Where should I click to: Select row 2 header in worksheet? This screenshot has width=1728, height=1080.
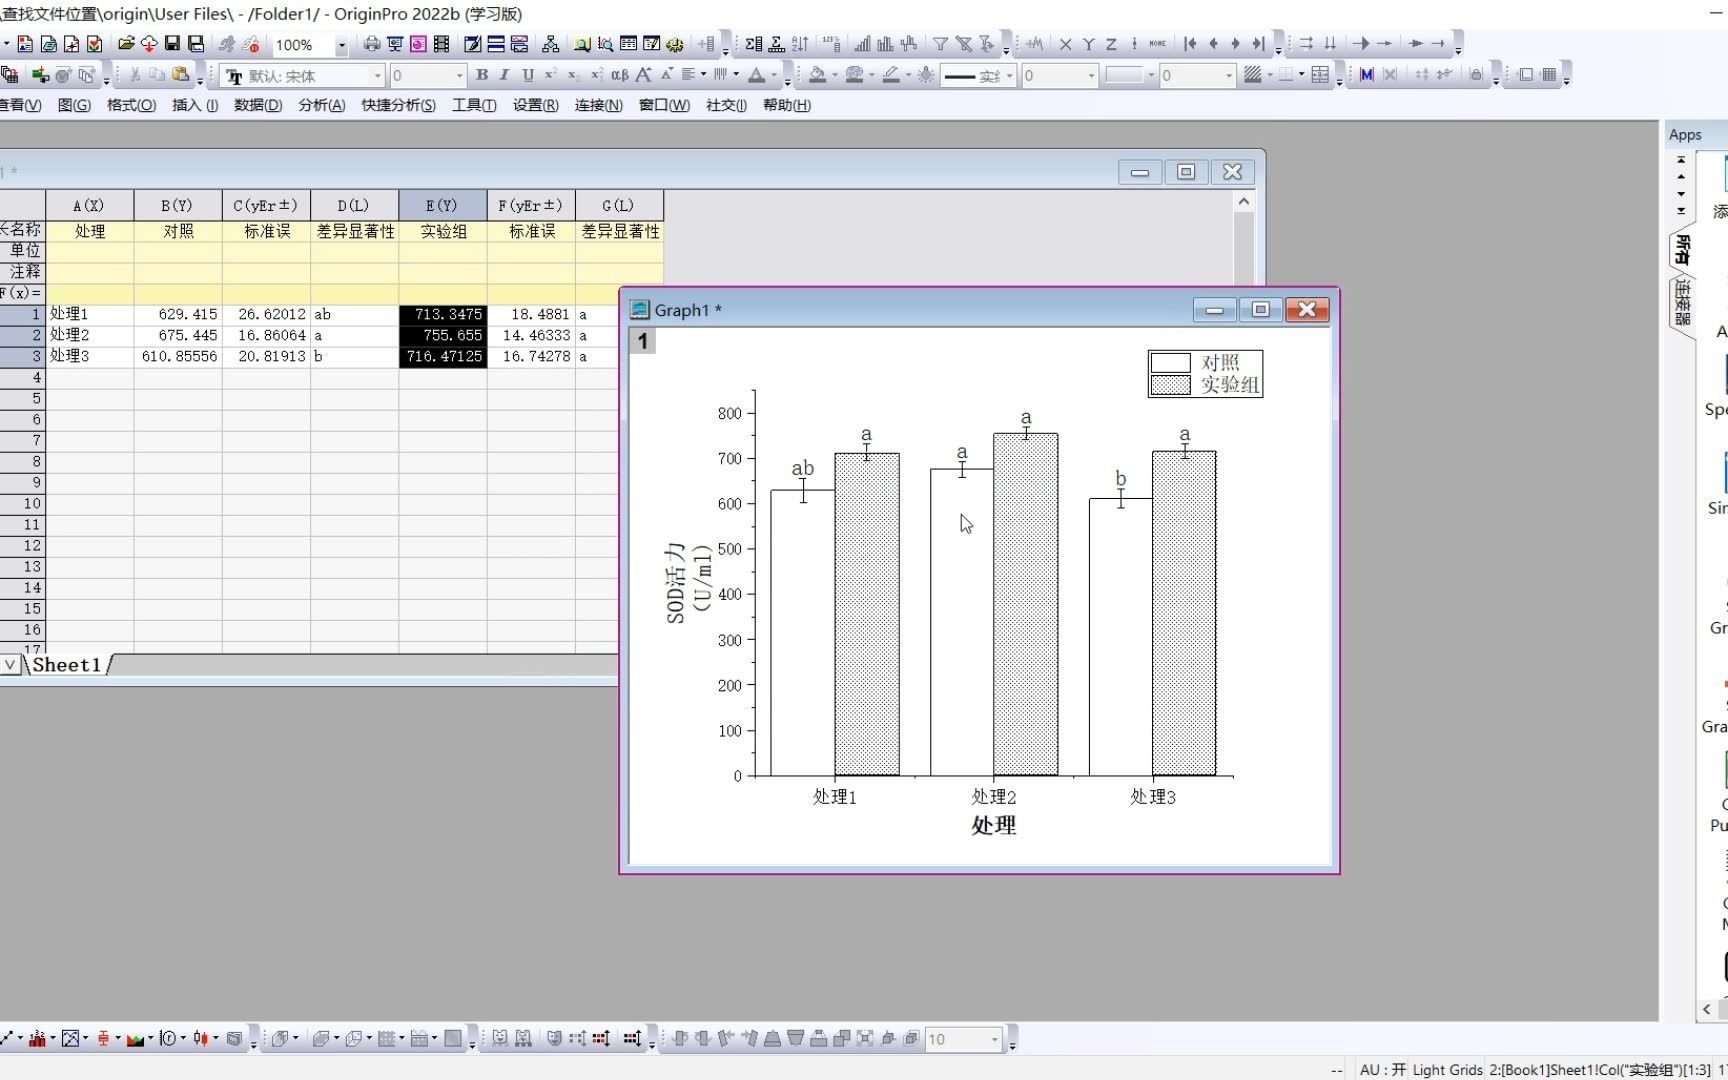[22, 335]
